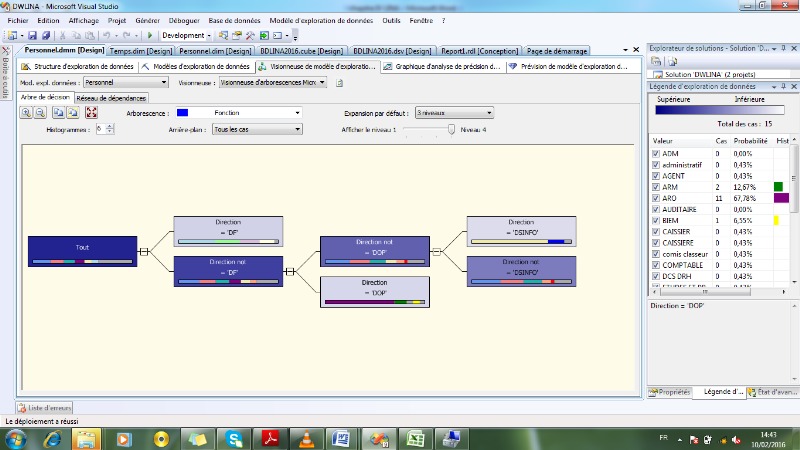Open the Arborescence 'Fonction' dropdown
Image resolution: width=800 pixels, height=450 pixels.
tap(298, 114)
